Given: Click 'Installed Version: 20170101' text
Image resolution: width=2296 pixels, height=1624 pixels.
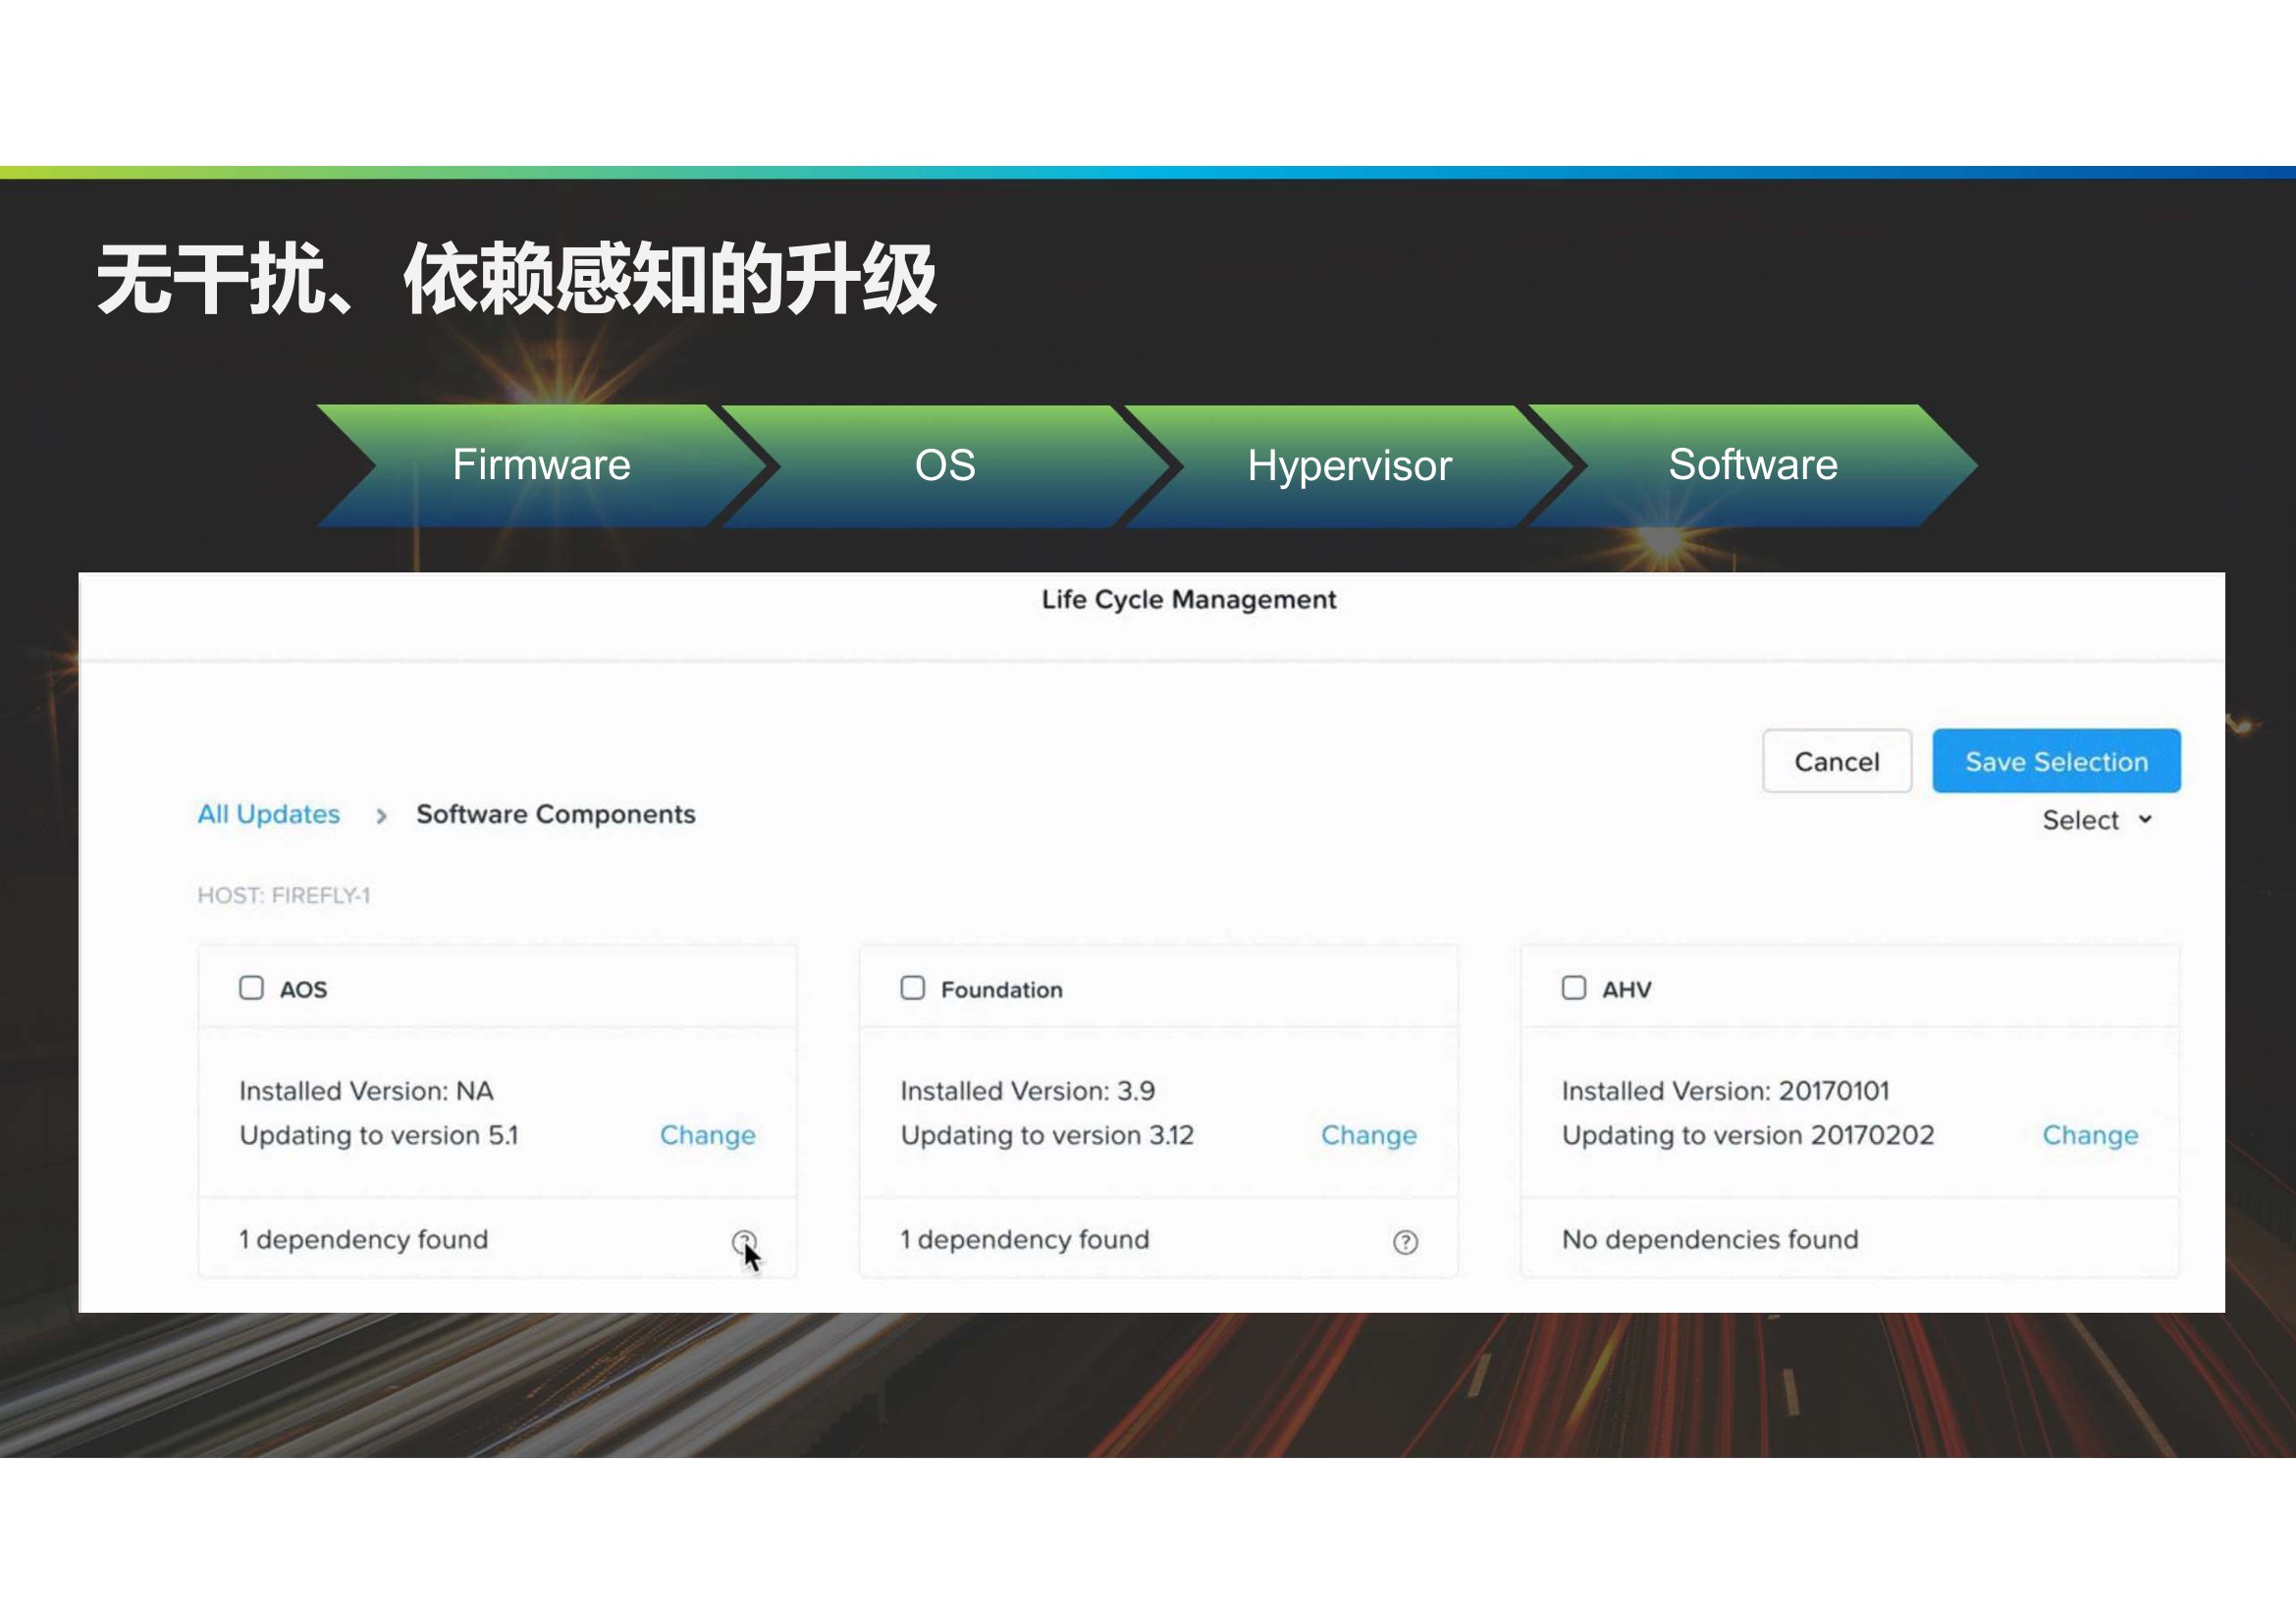Looking at the screenshot, I should pos(1725,1091).
